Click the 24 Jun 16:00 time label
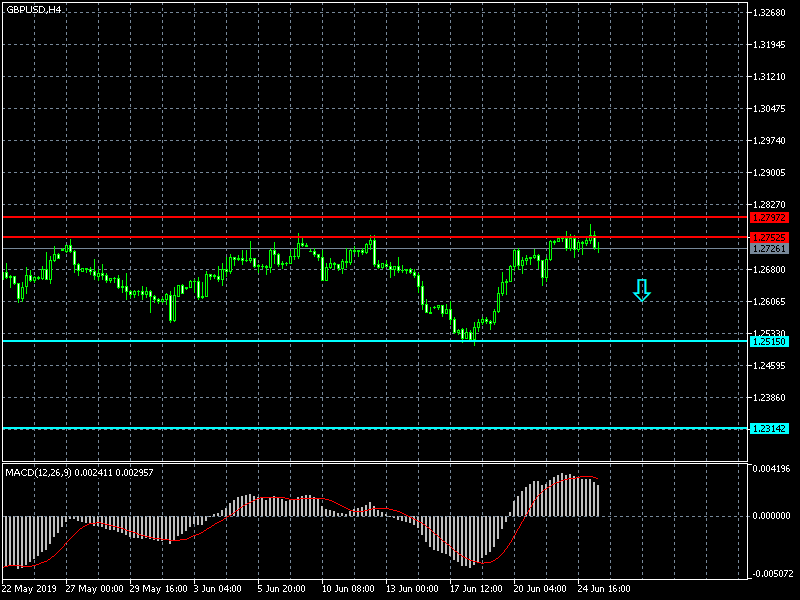Screen dimensions: 800x600 pyautogui.click(x=602, y=588)
